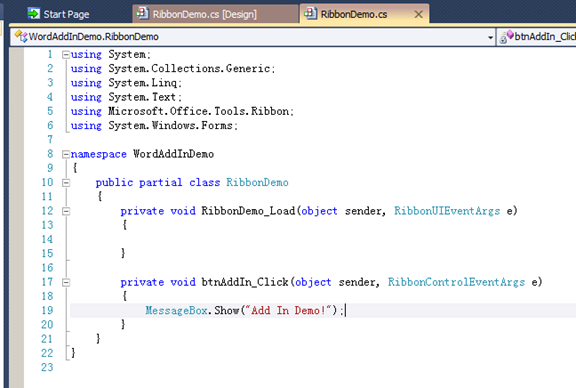Collapse the btnAddIn_Click method at line 17
Screen dimensions: 576x388
pos(66,283)
